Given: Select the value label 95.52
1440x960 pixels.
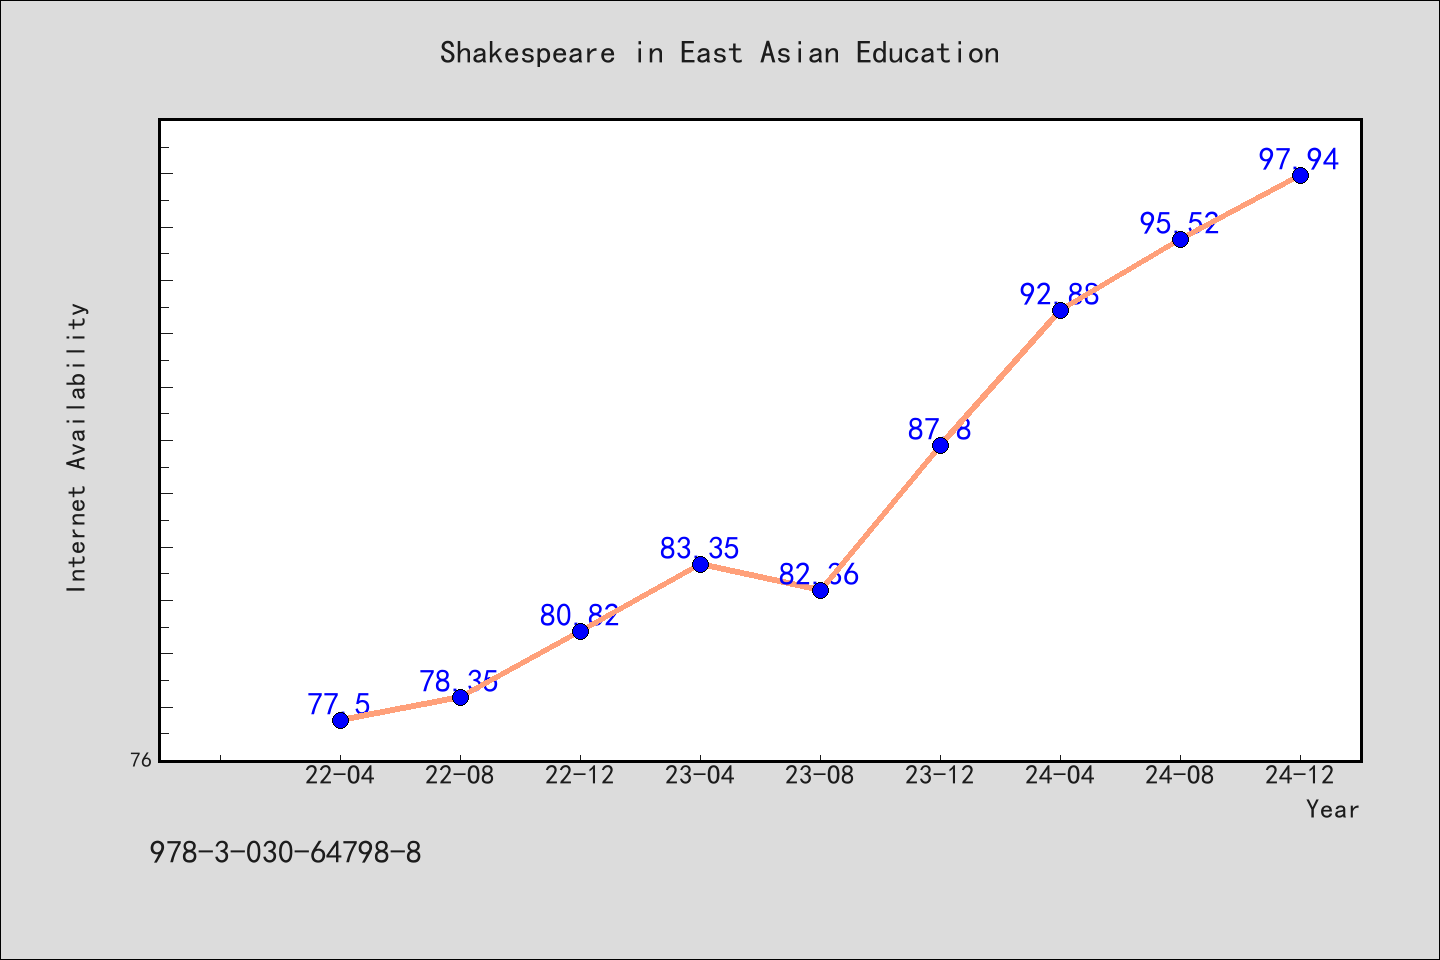Looking at the screenshot, I should click(1179, 223).
